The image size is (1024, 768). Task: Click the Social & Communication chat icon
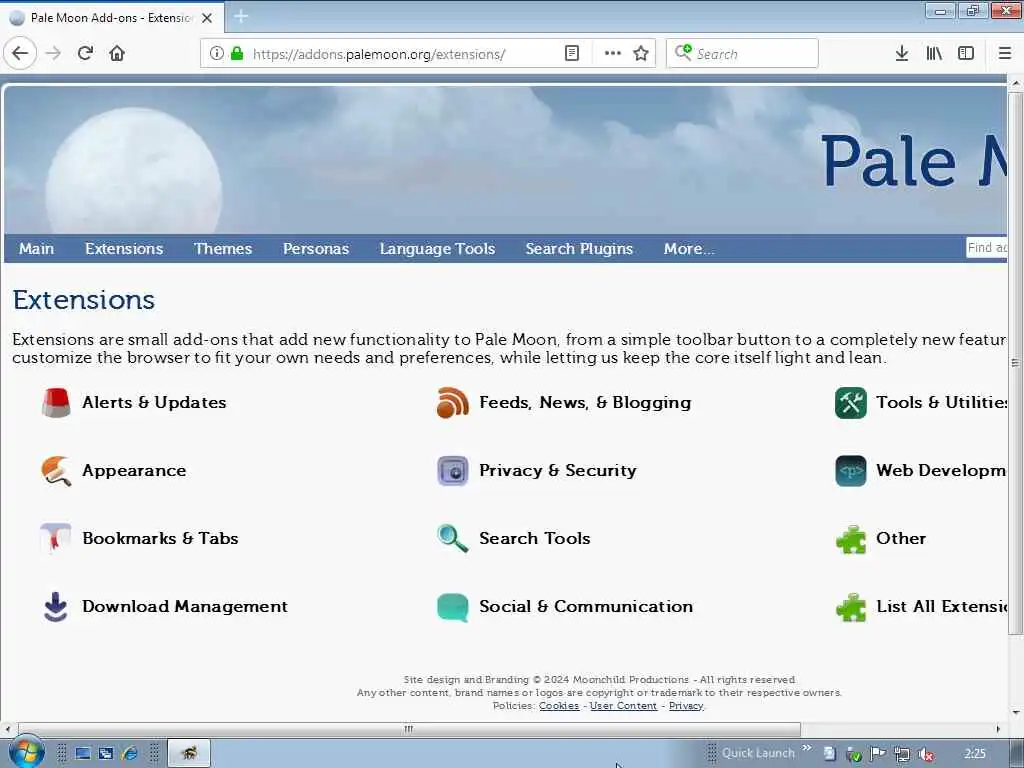pos(453,607)
